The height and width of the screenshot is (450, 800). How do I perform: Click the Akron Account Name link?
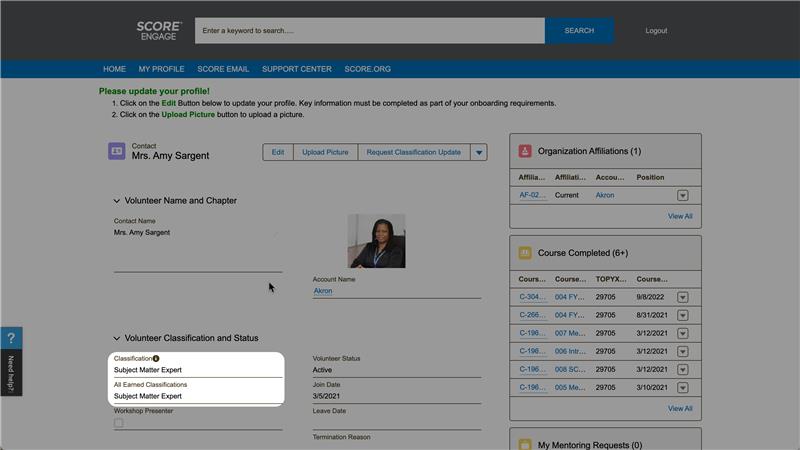point(323,291)
